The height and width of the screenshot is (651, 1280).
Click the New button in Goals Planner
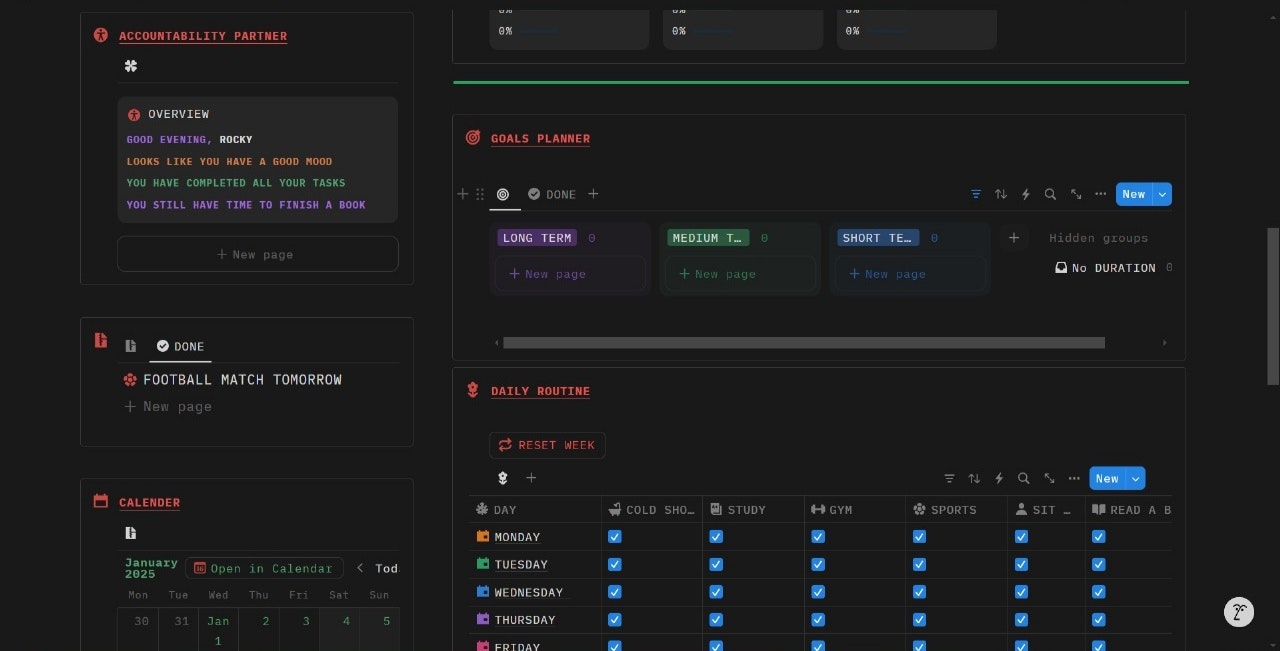1134,194
